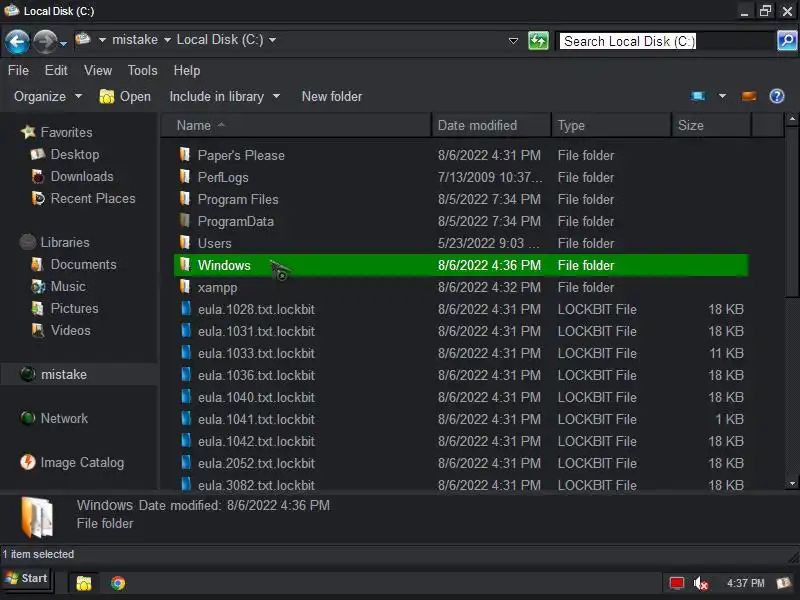Click the muted volume tray icon
Viewport: 800px width, 600px height.
click(x=701, y=583)
